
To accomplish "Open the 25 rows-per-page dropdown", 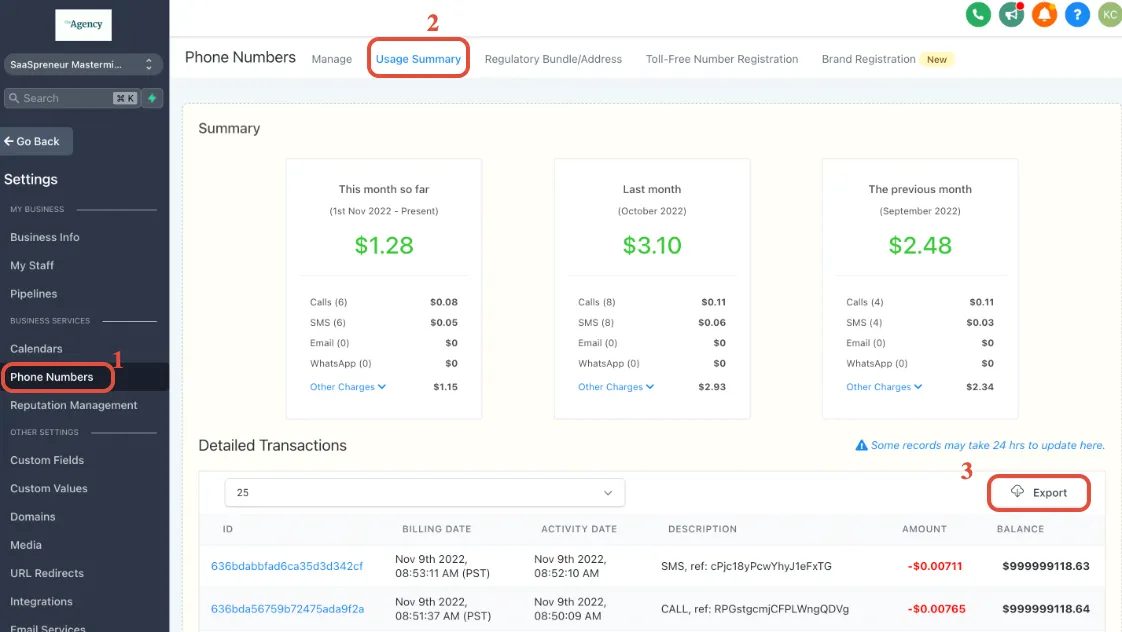I will point(424,492).
